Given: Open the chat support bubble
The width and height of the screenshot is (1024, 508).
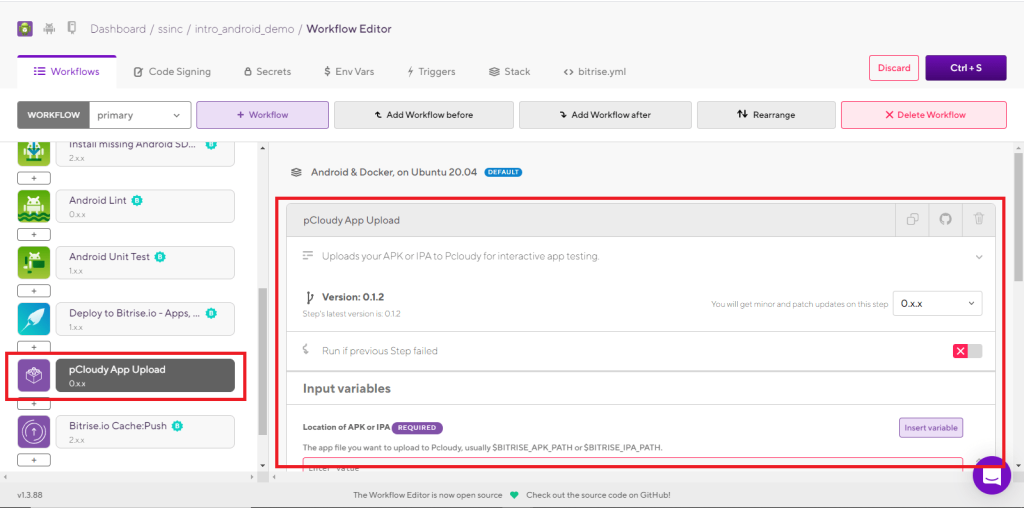Looking at the screenshot, I should (992, 475).
